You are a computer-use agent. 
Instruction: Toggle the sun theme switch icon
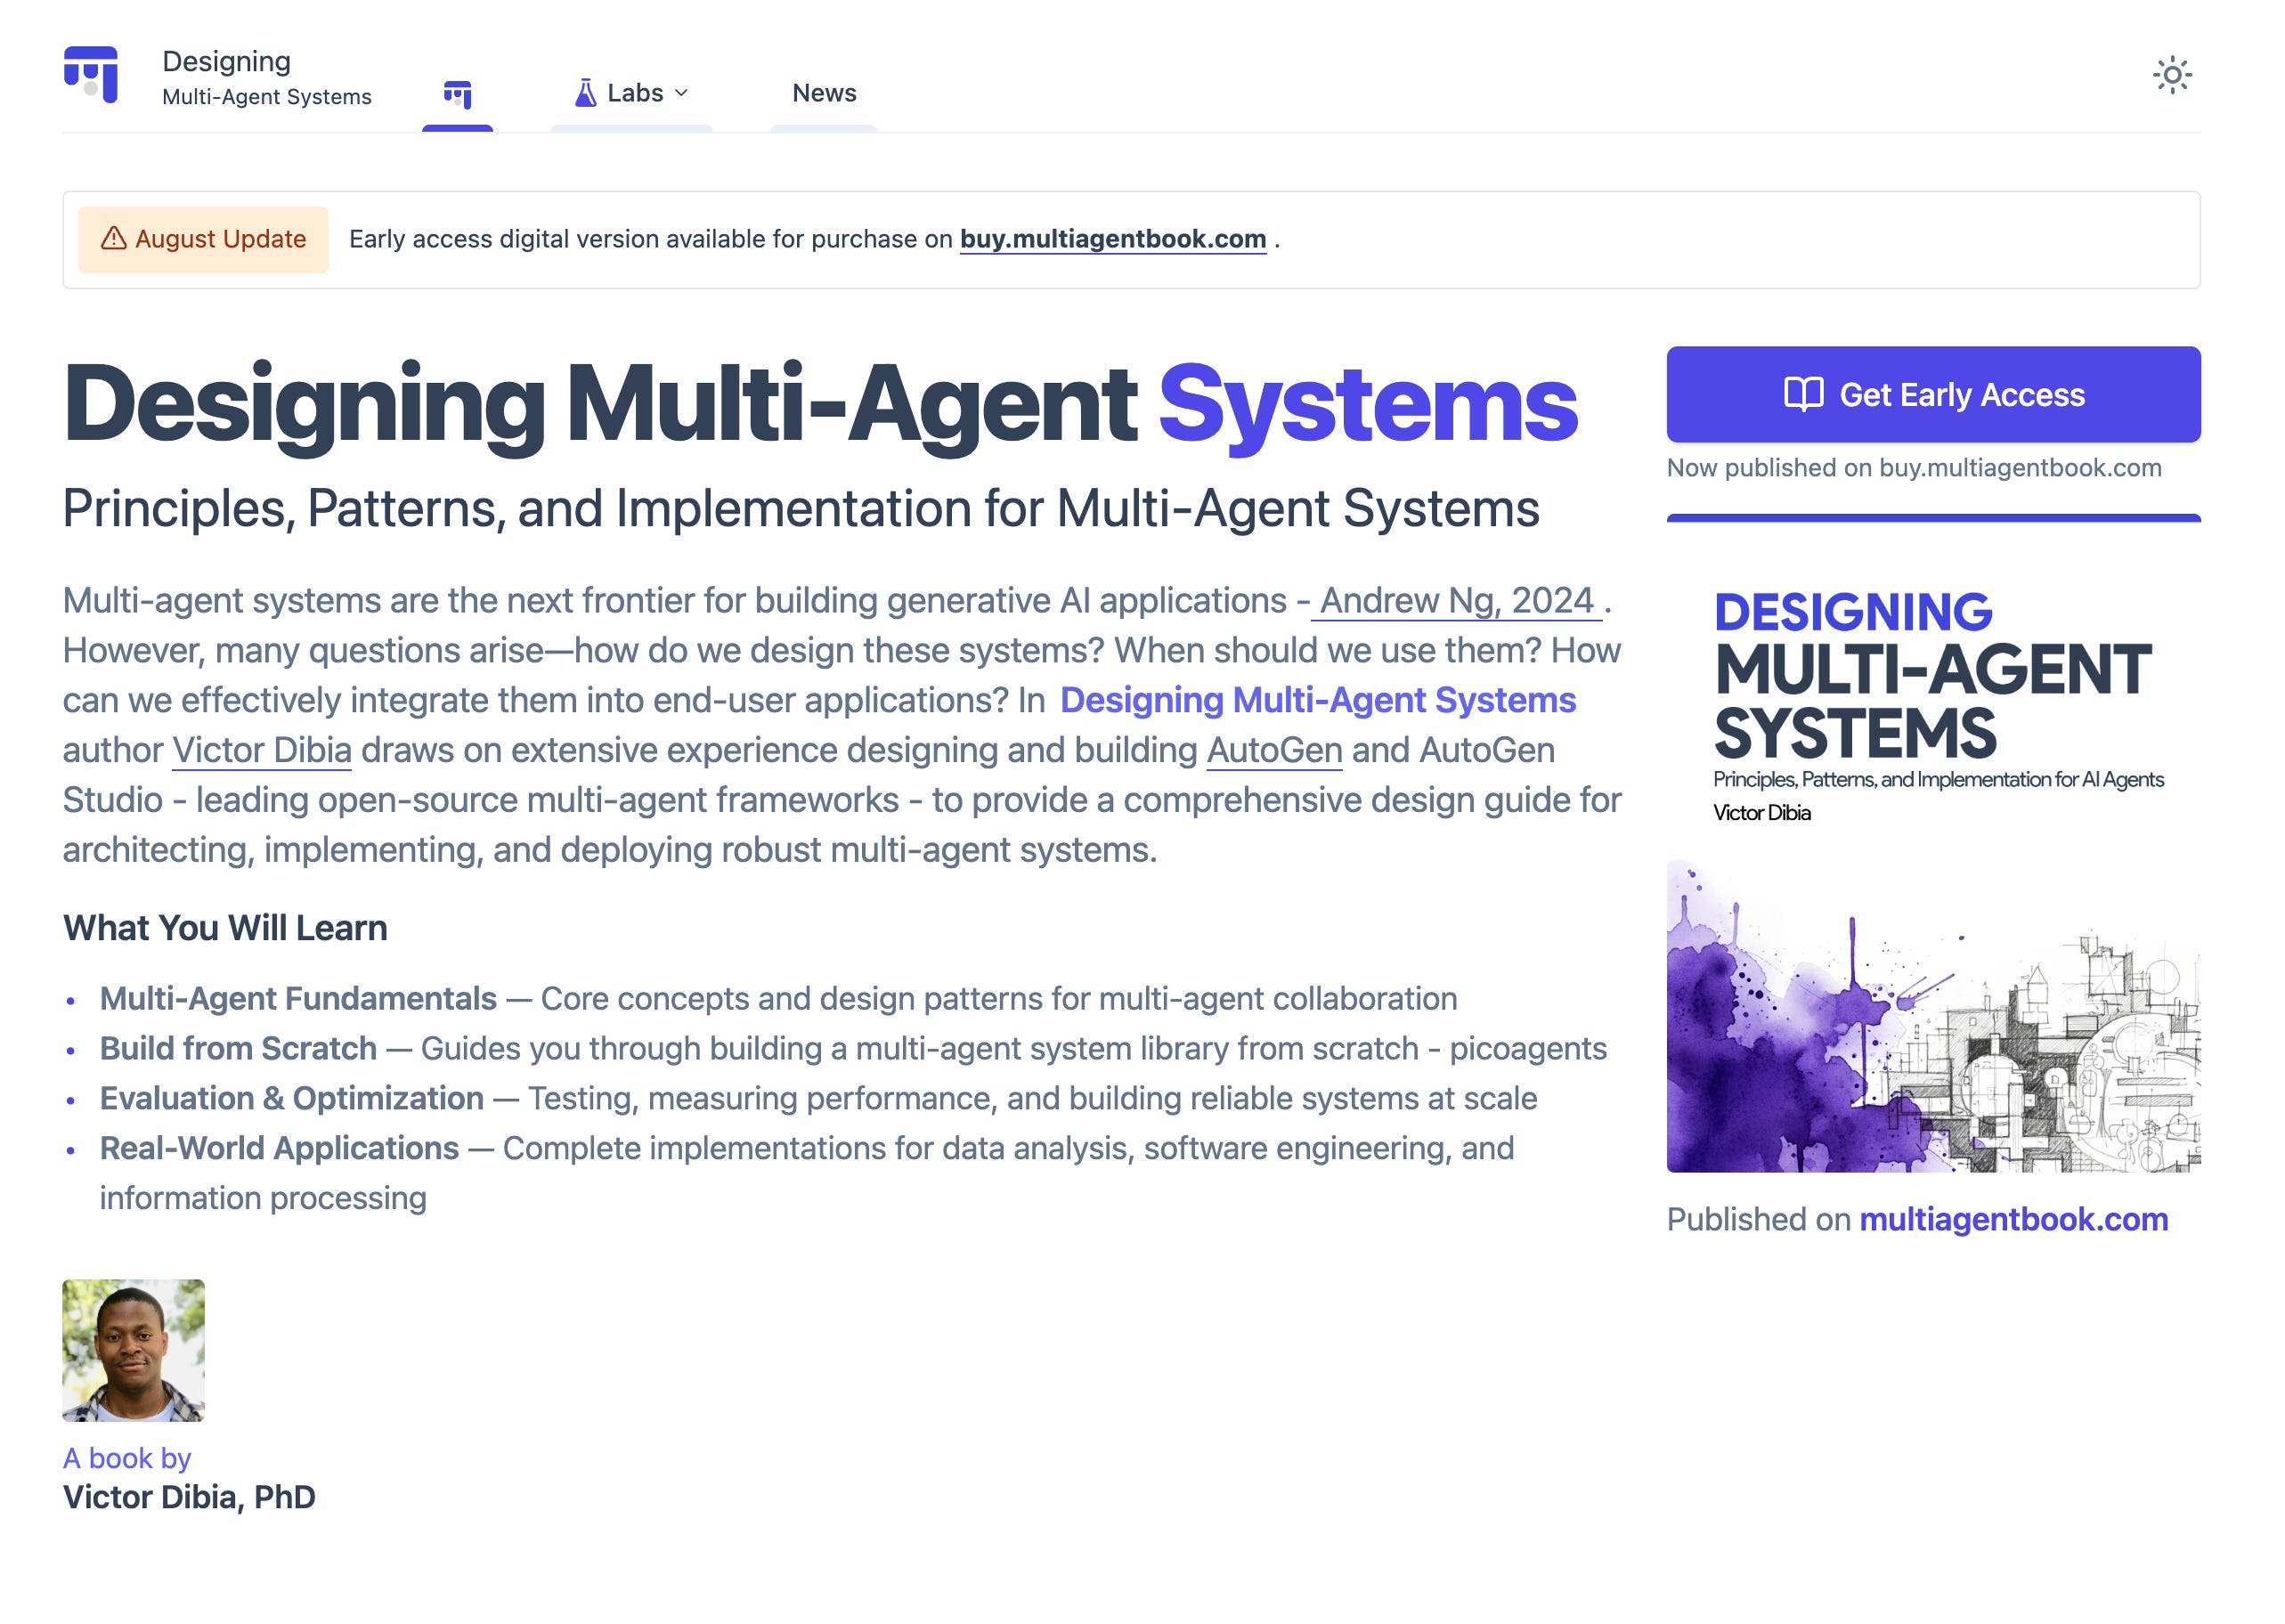tap(2171, 75)
